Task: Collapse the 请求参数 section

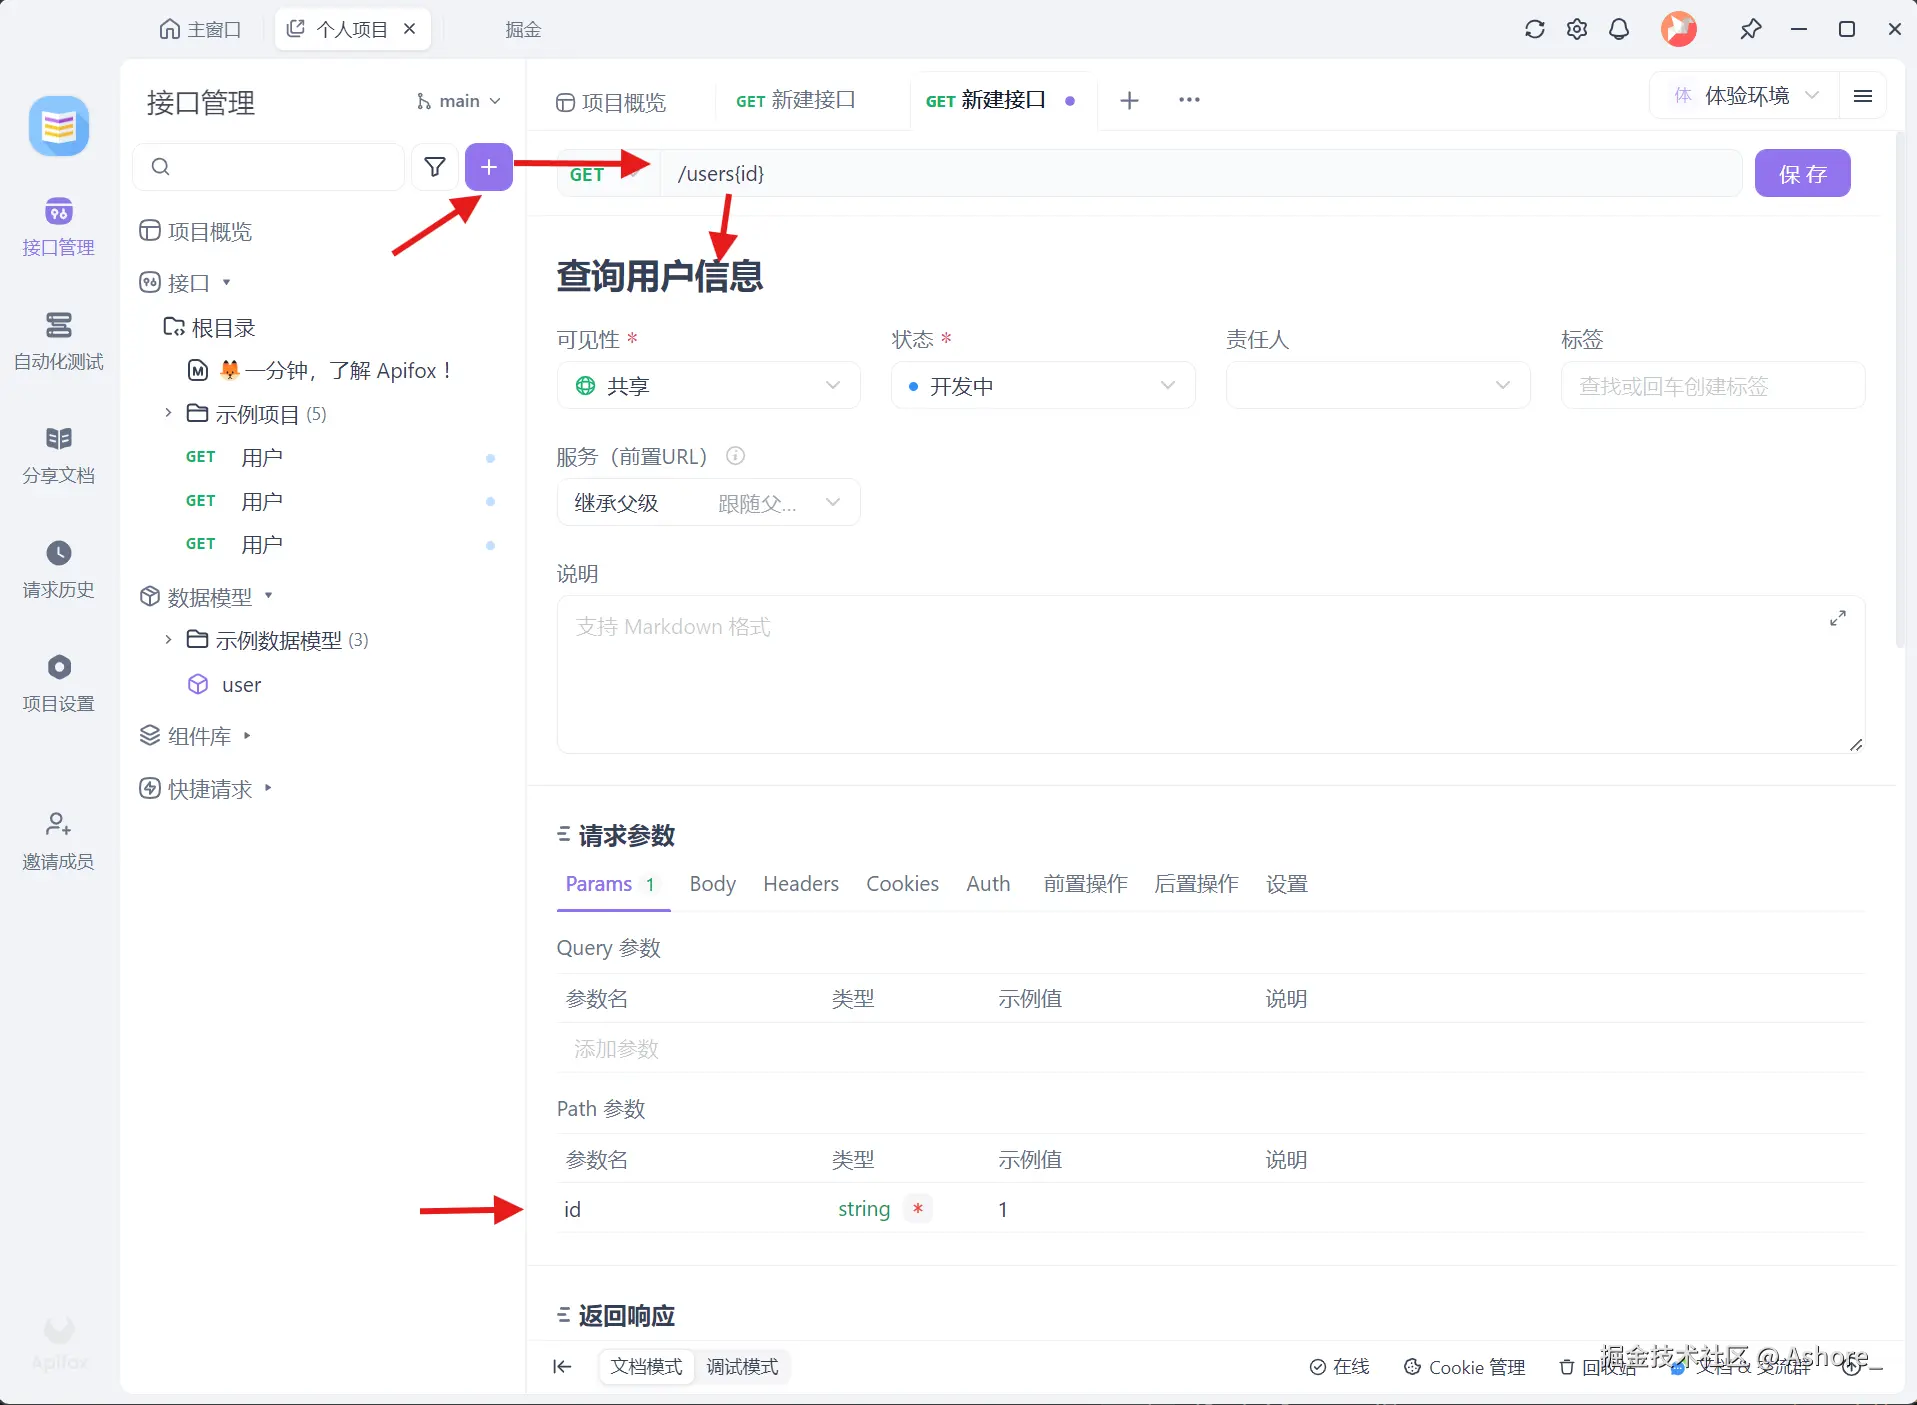Action: (564, 835)
